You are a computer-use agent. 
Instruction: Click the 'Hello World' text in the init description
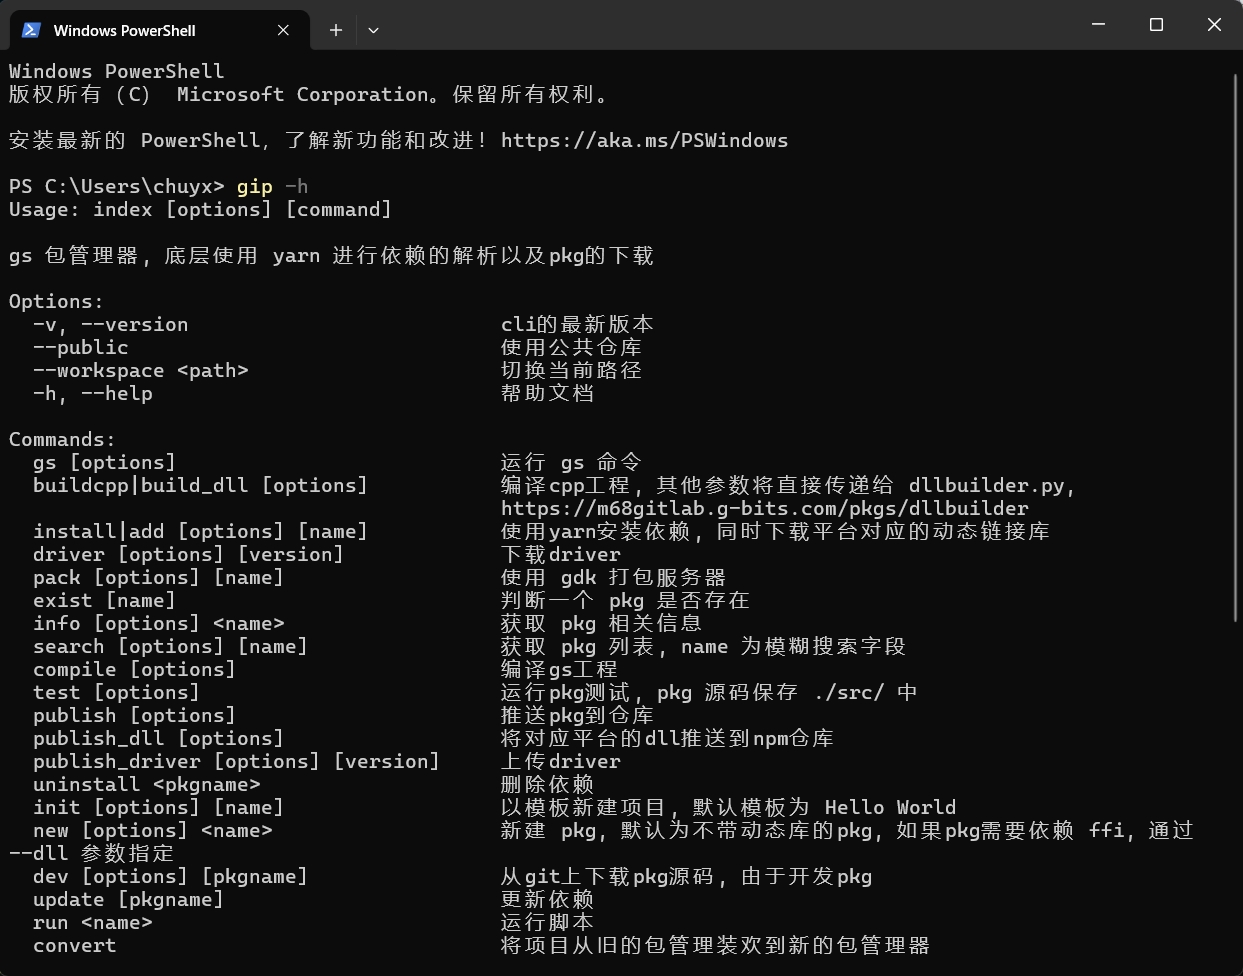[890, 808]
